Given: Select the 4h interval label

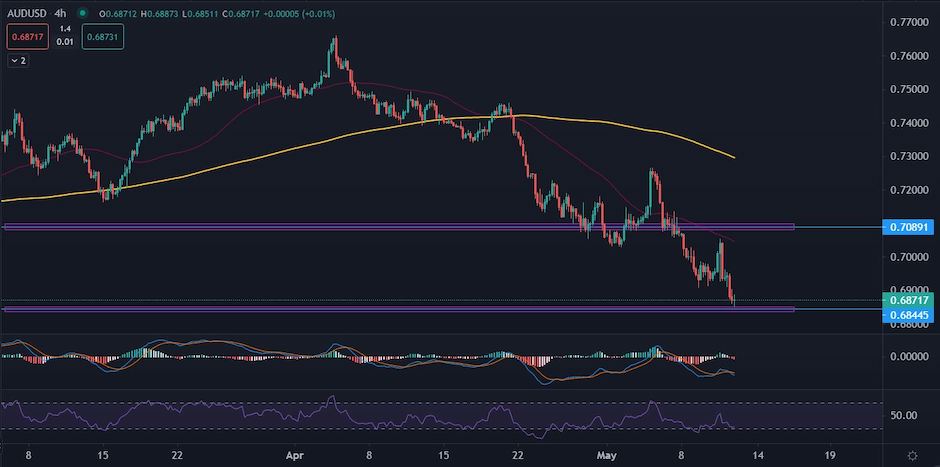Looking at the screenshot, I should coord(58,13).
